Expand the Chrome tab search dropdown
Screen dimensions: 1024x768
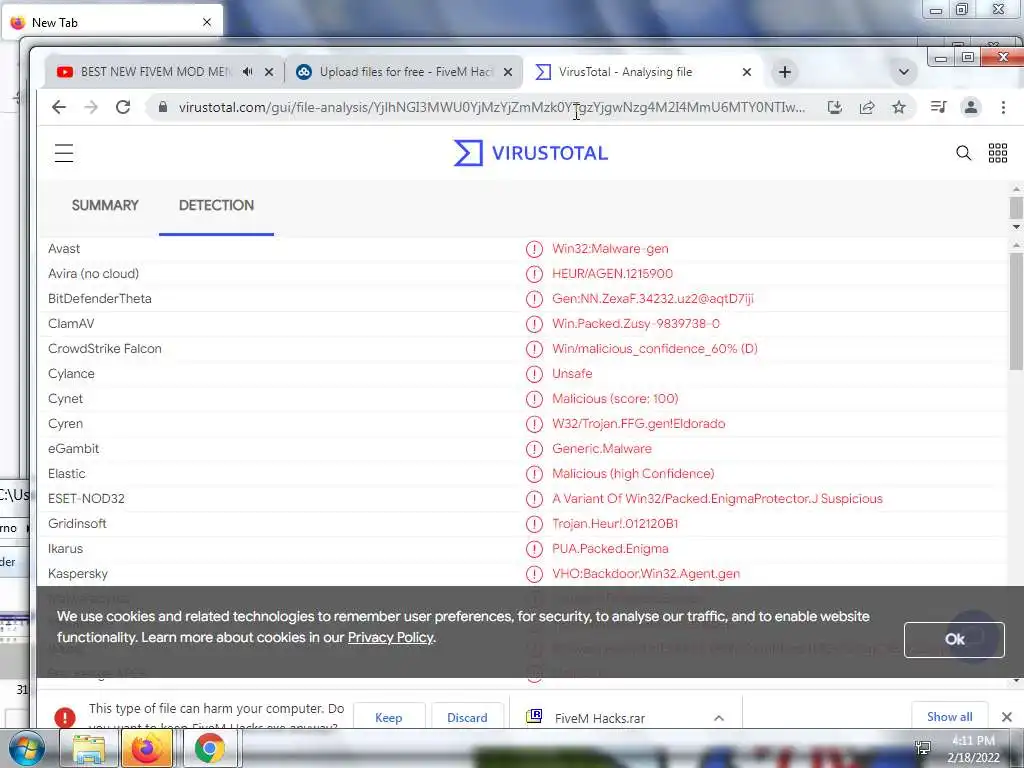click(x=904, y=72)
